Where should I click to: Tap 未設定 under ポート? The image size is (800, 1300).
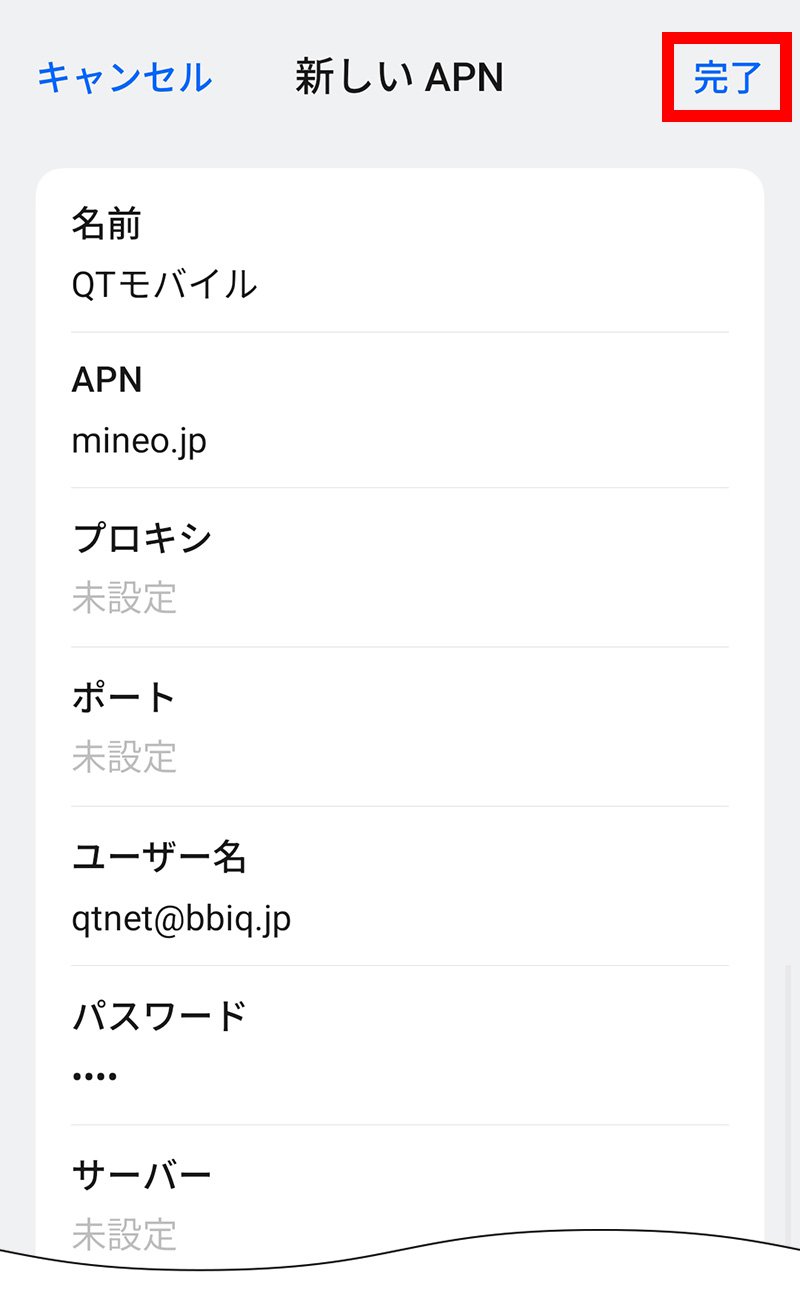click(x=124, y=757)
